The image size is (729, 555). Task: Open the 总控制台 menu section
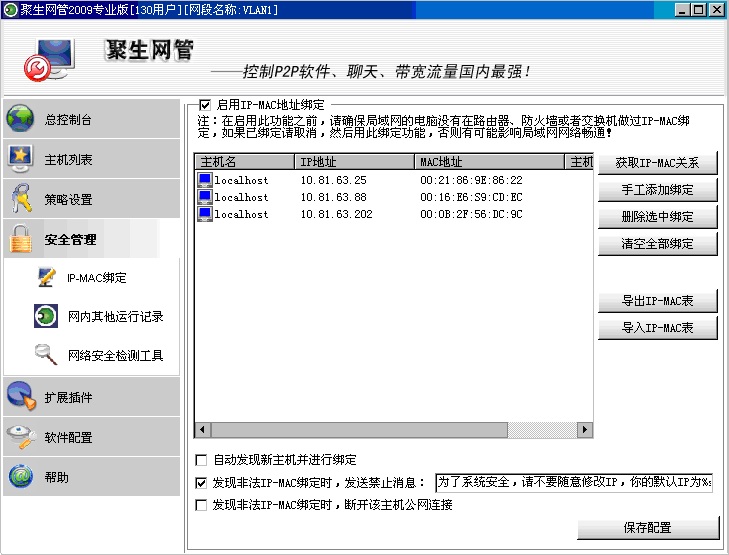coord(92,119)
